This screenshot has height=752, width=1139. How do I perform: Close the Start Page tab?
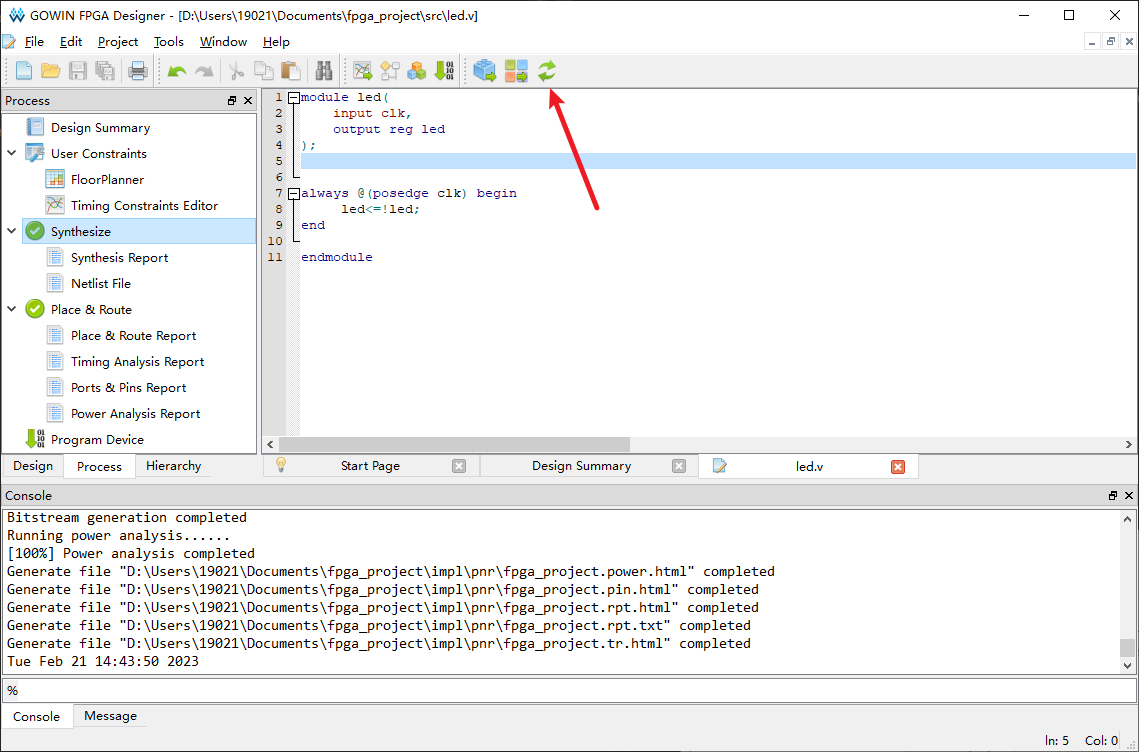coord(459,466)
